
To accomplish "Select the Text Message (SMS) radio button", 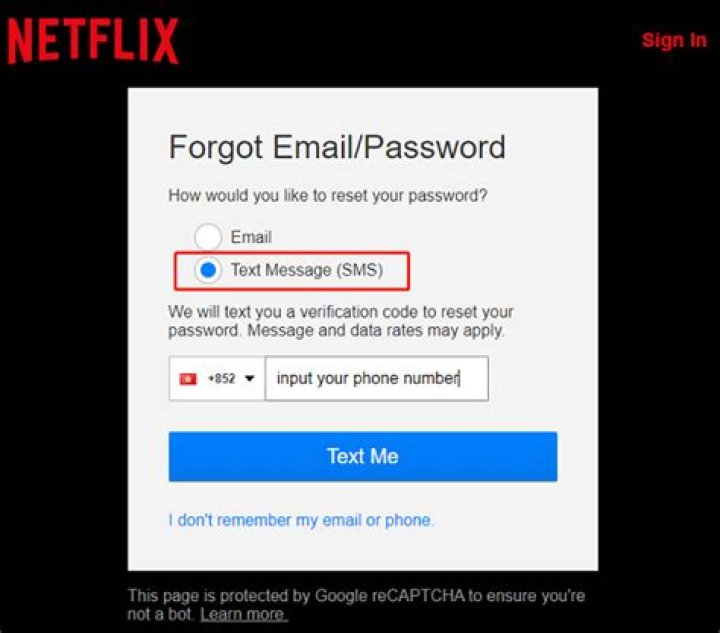I will [x=207, y=269].
